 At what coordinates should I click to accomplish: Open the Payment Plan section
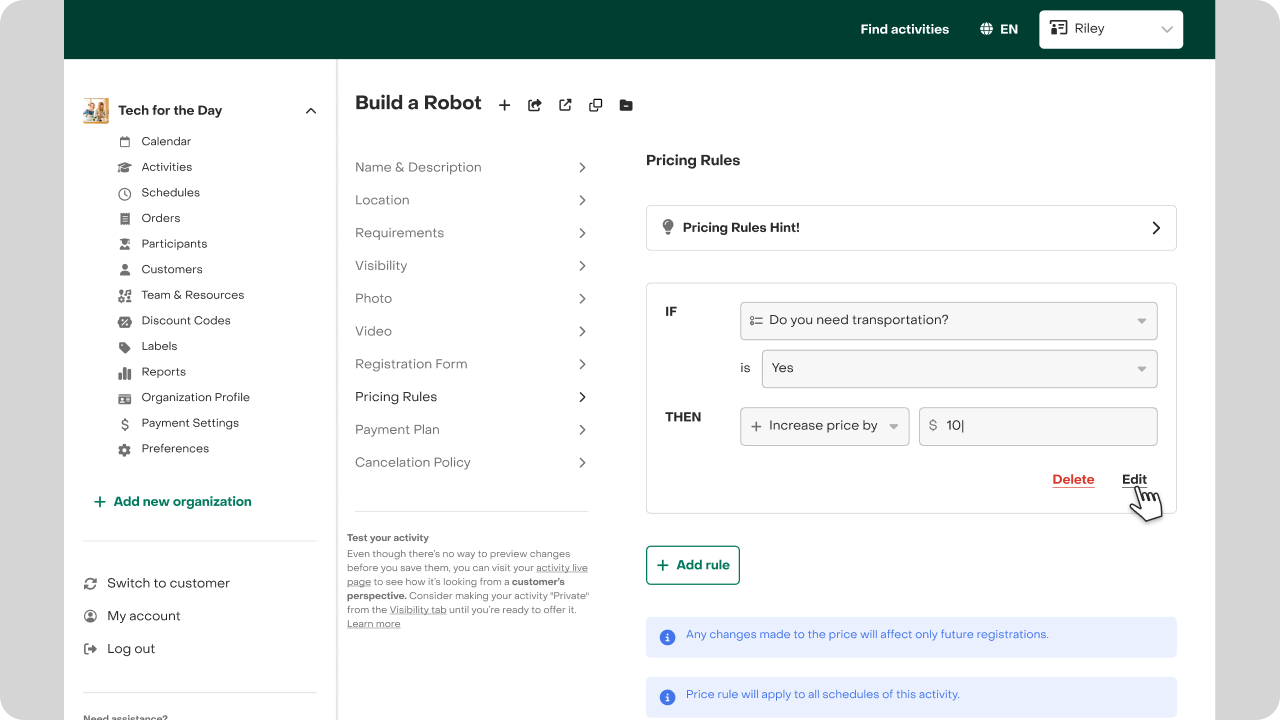click(x=471, y=430)
